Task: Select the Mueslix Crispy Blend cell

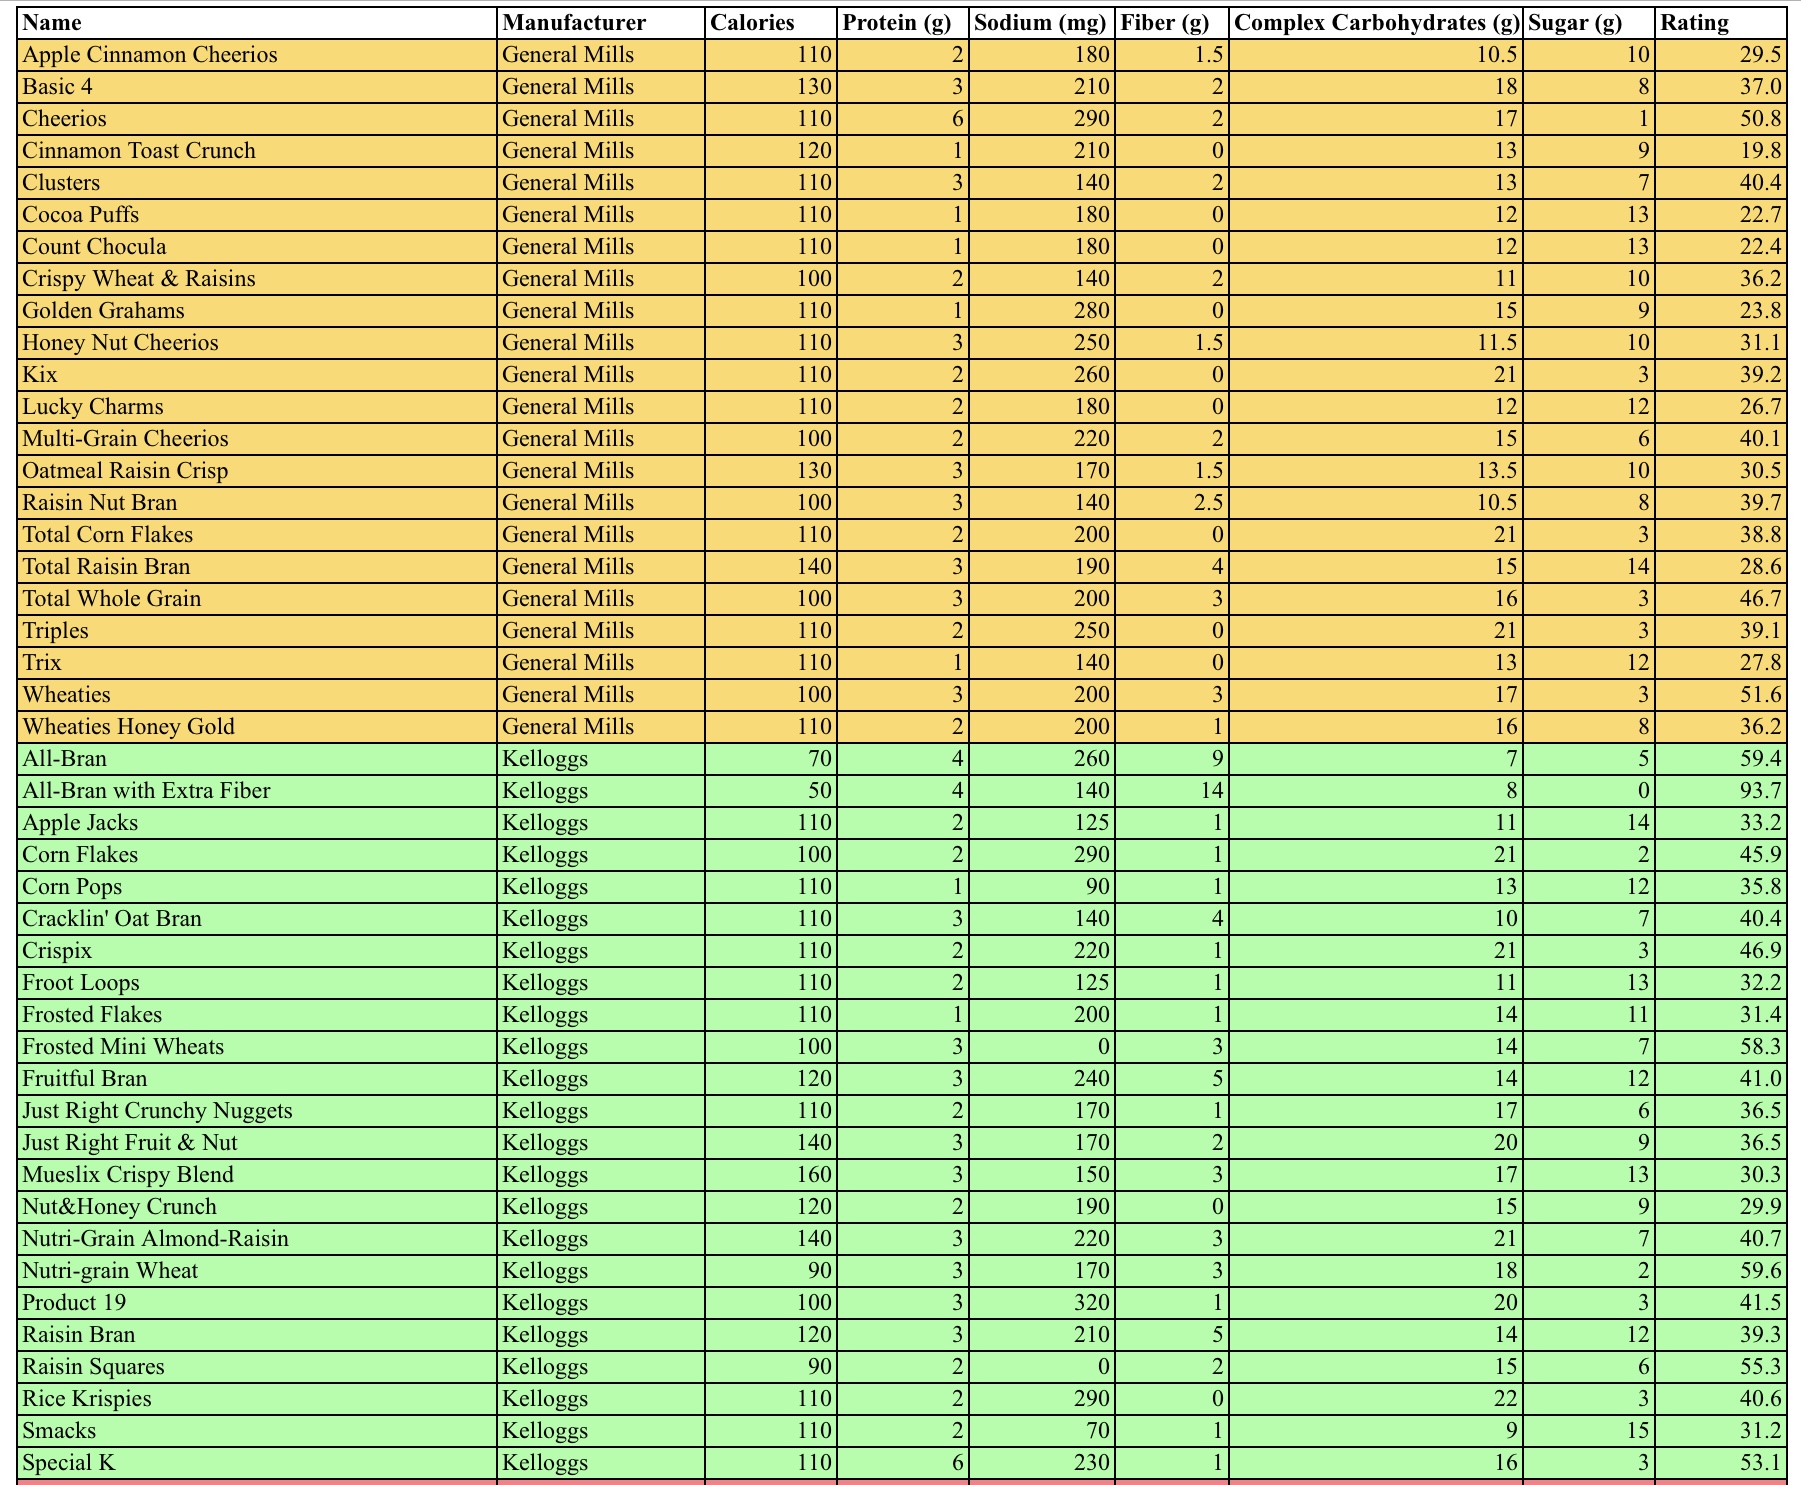Action: tap(257, 1175)
